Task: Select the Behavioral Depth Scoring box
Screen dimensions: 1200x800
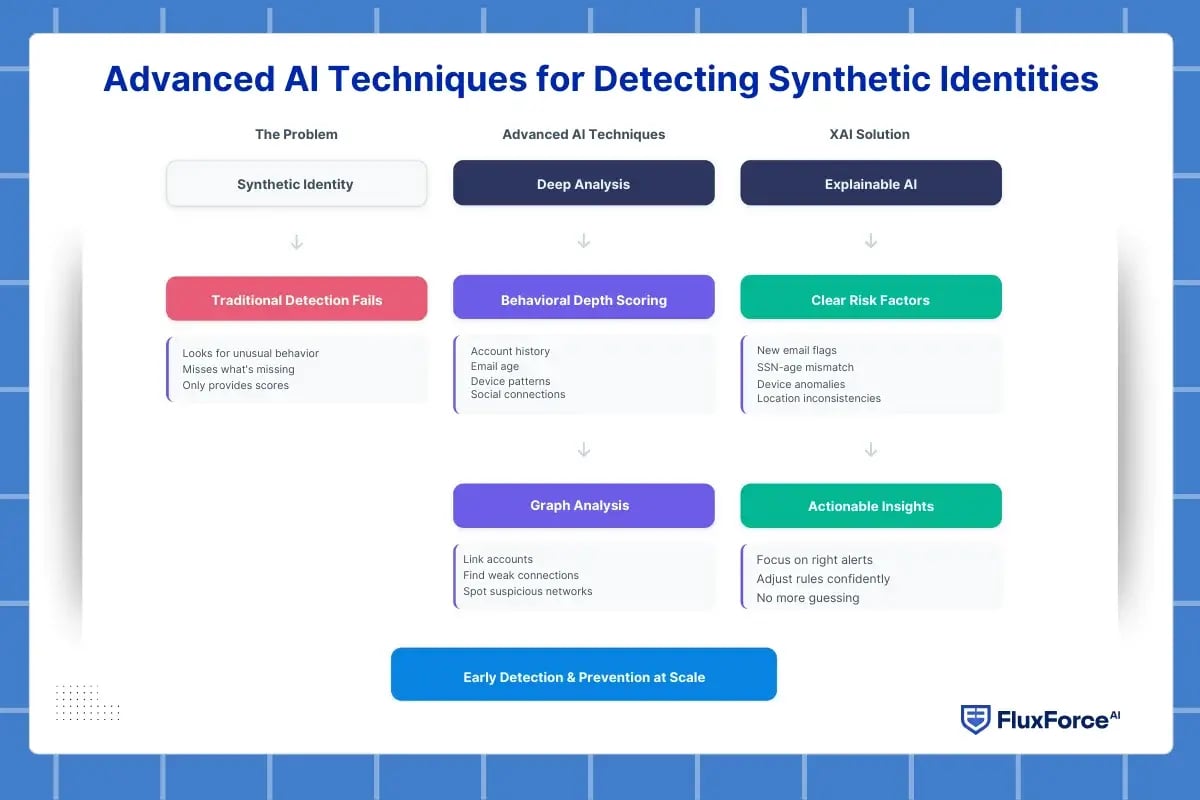Action: pyautogui.click(x=584, y=299)
